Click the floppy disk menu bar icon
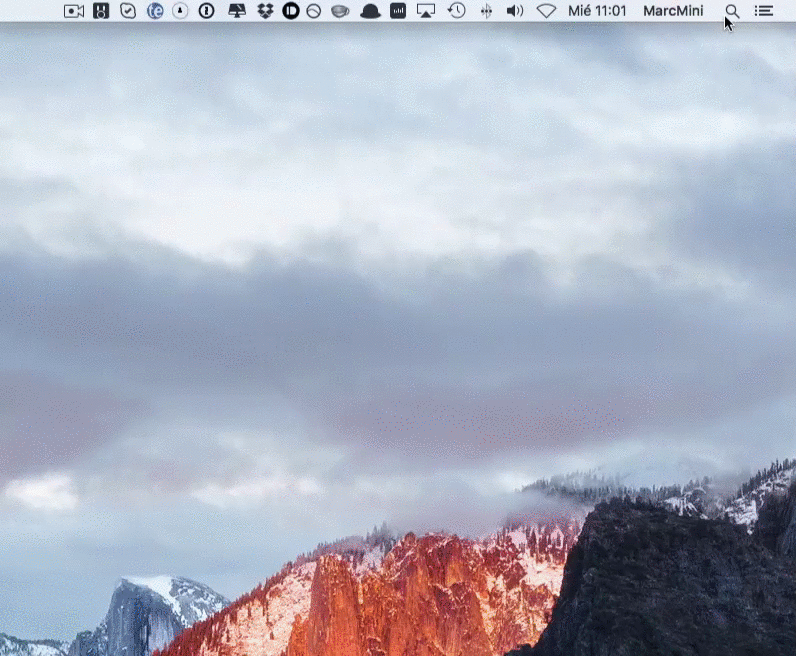Image resolution: width=796 pixels, height=656 pixels. point(101,11)
